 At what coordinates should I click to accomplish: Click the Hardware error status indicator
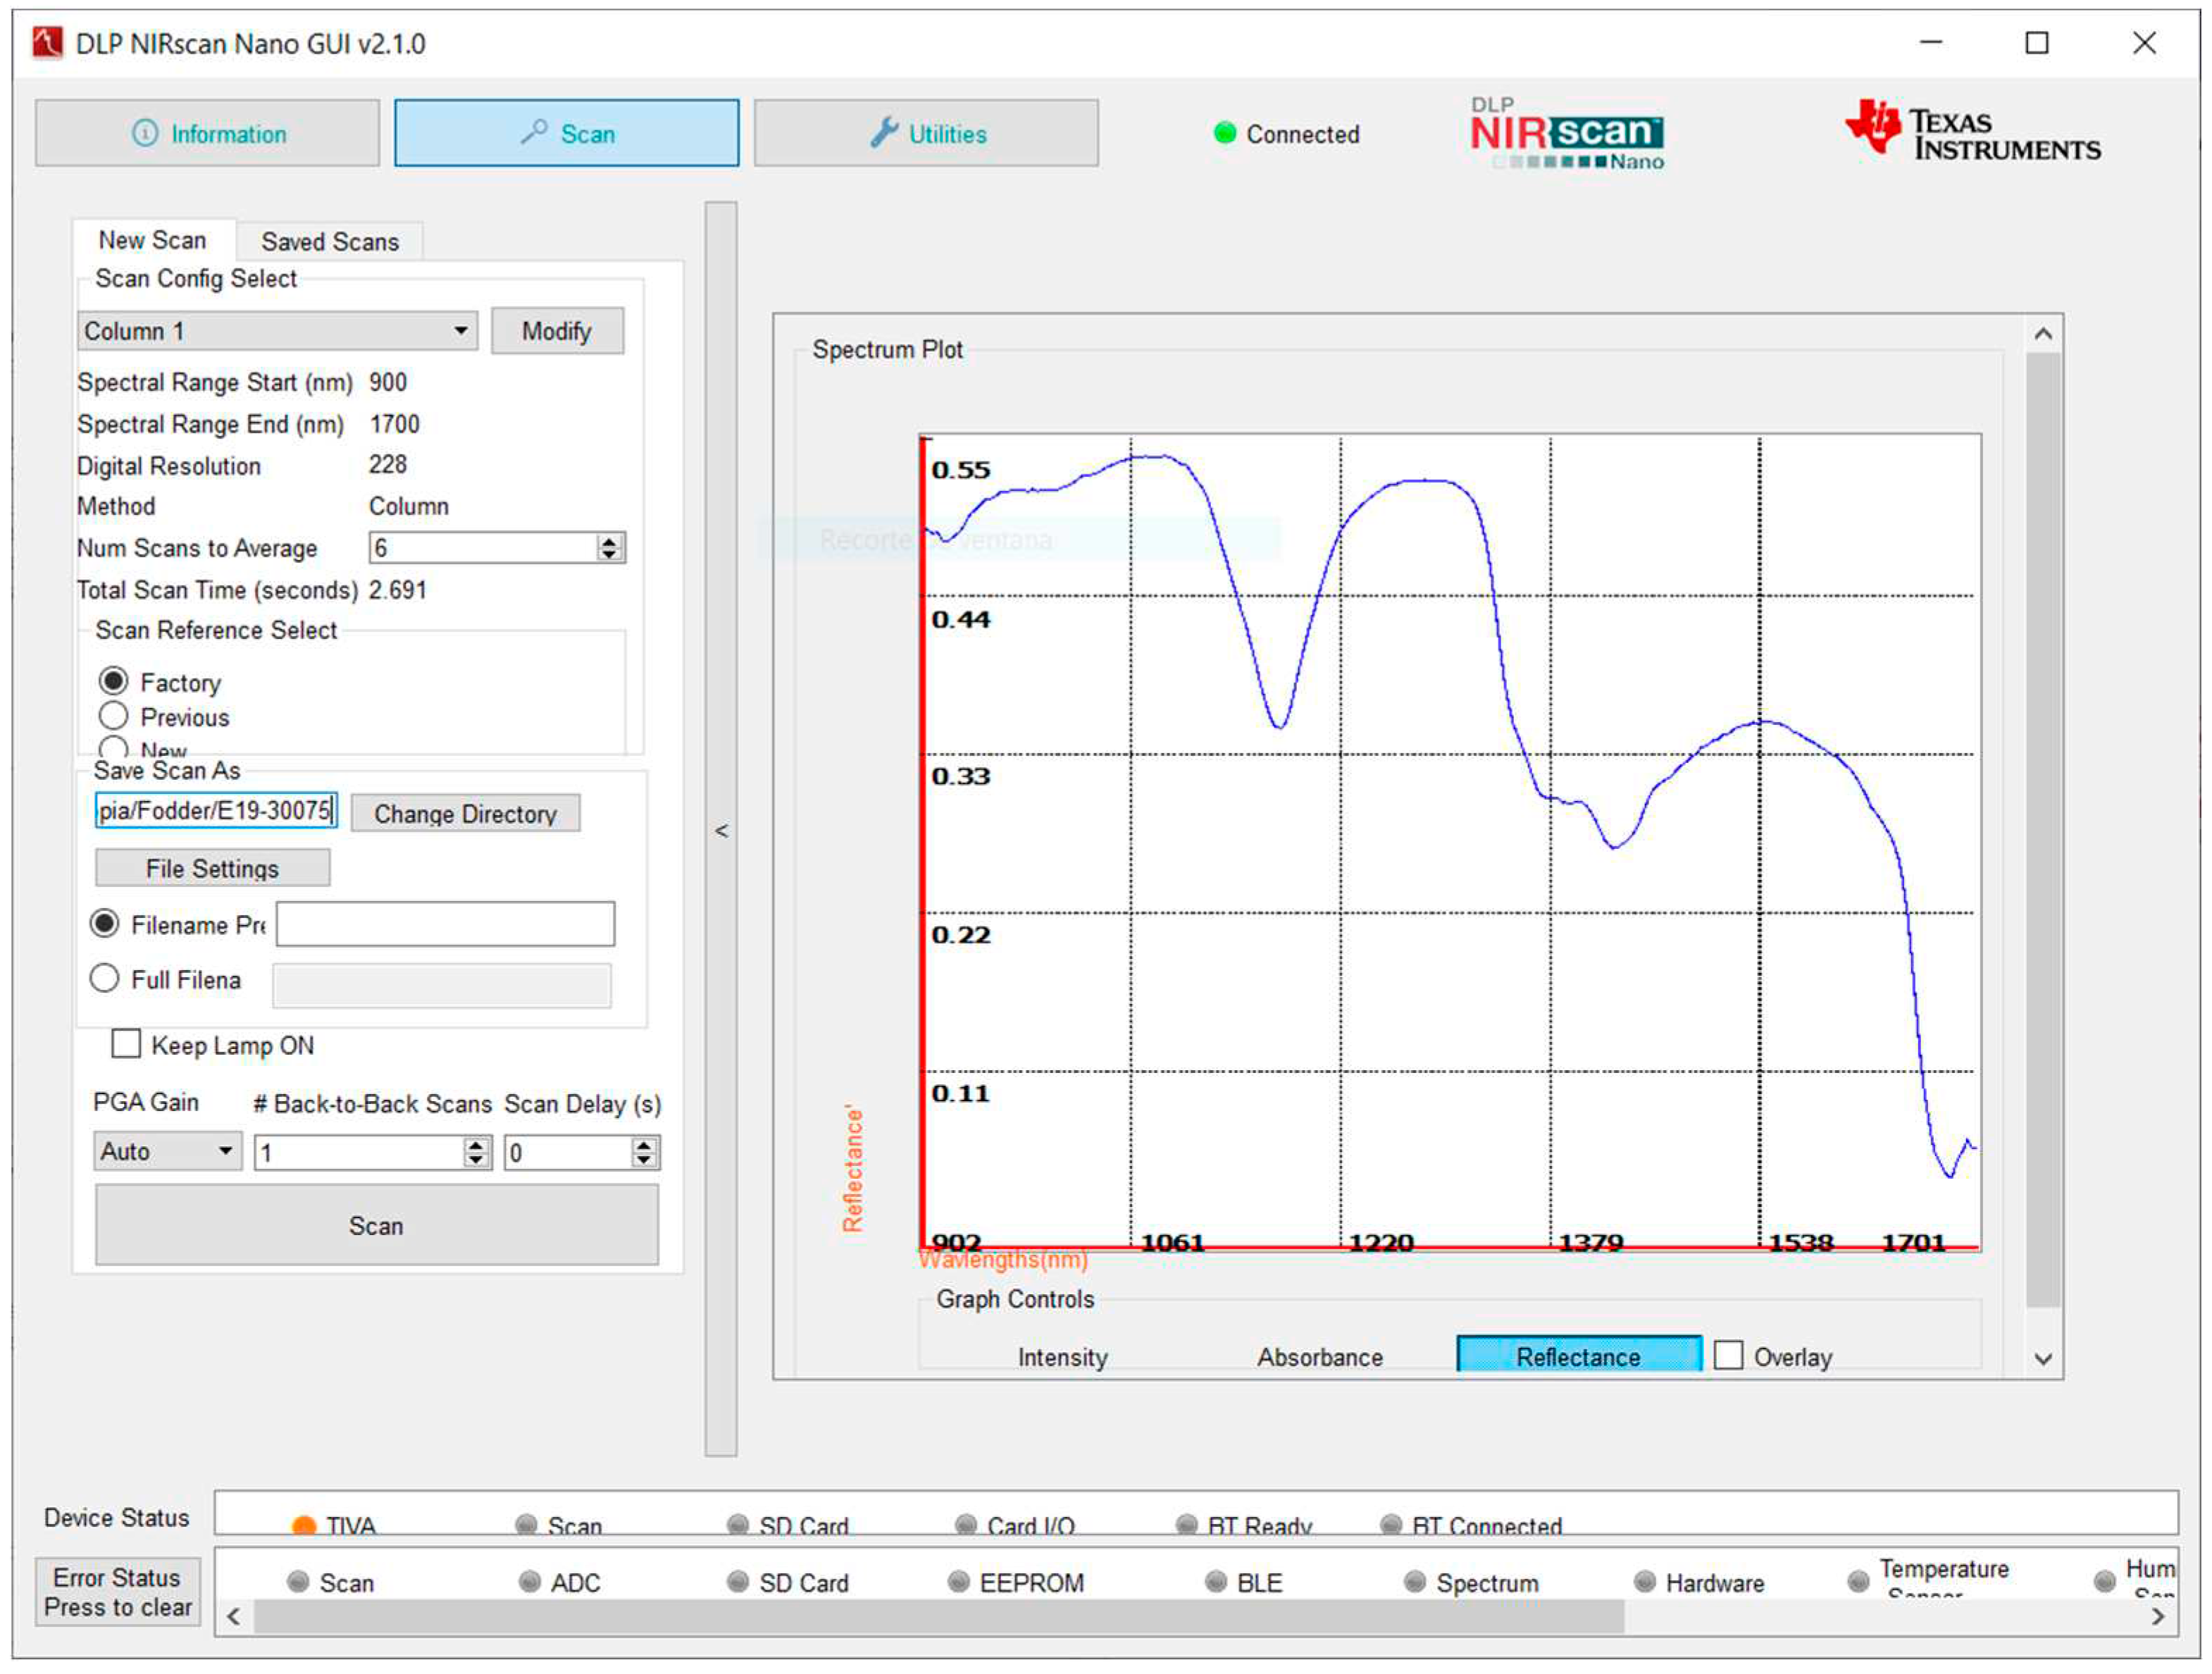click(x=1644, y=1582)
